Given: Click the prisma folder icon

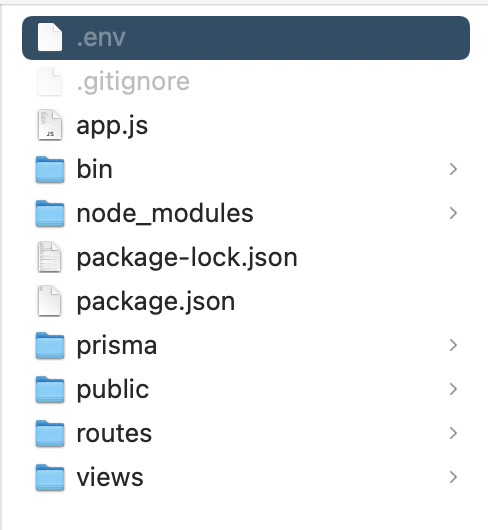Looking at the screenshot, I should tap(50, 345).
